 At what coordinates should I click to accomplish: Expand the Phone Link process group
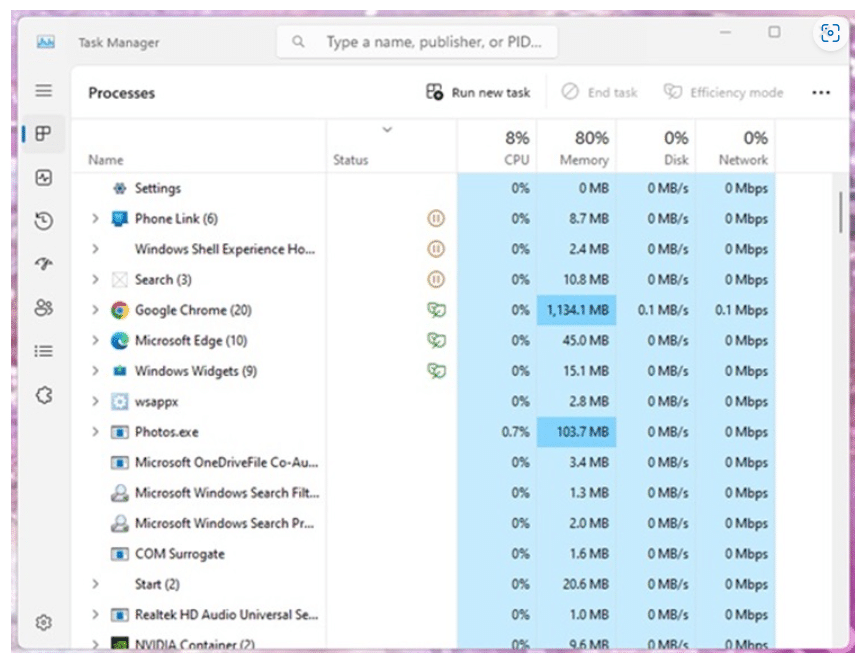tap(95, 219)
